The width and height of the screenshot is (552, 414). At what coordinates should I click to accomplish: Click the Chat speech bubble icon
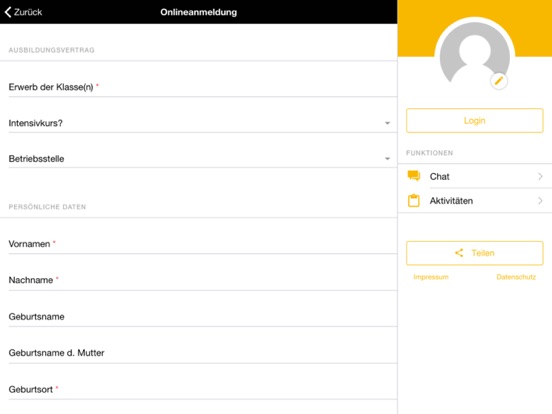pos(414,175)
